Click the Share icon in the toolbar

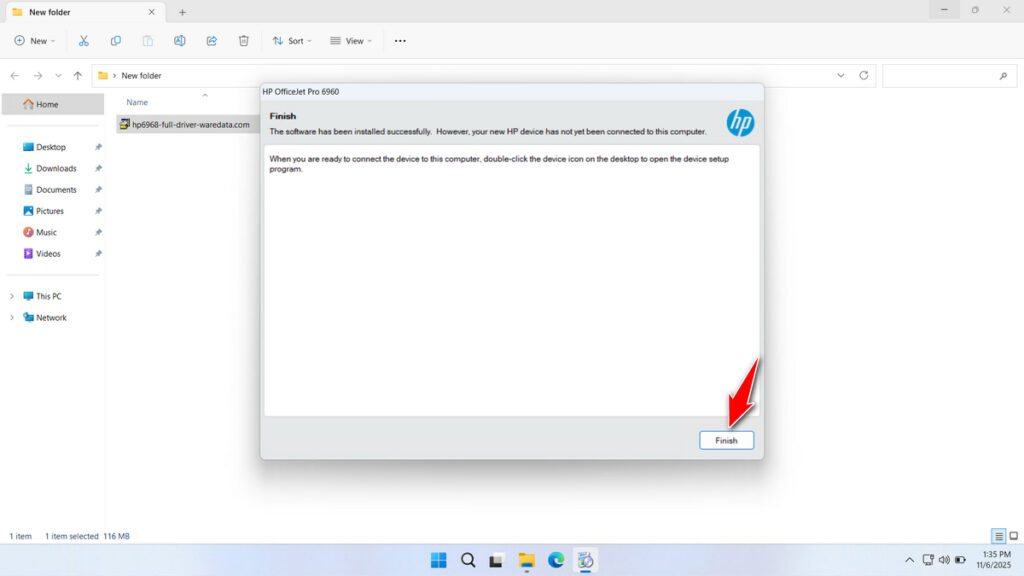[211, 40]
